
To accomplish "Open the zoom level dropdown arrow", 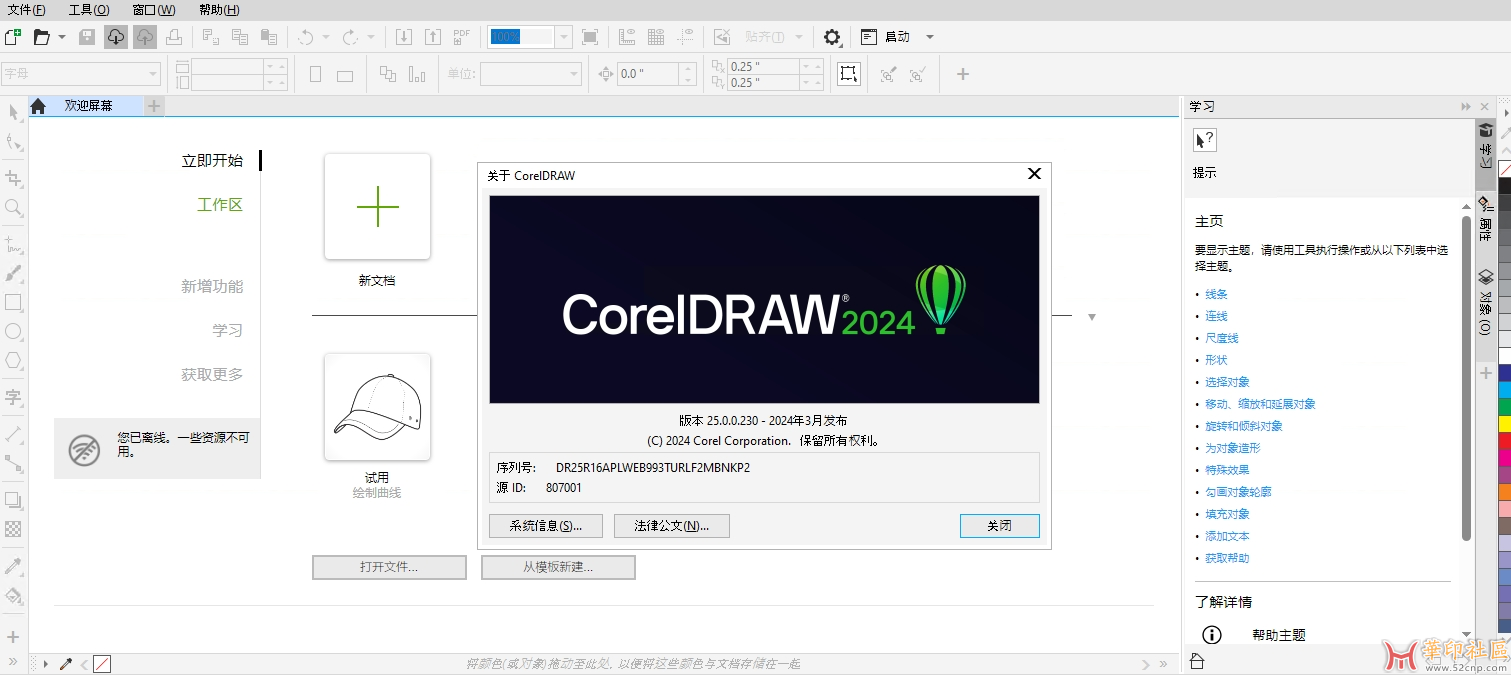I will click(x=564, y=37).
